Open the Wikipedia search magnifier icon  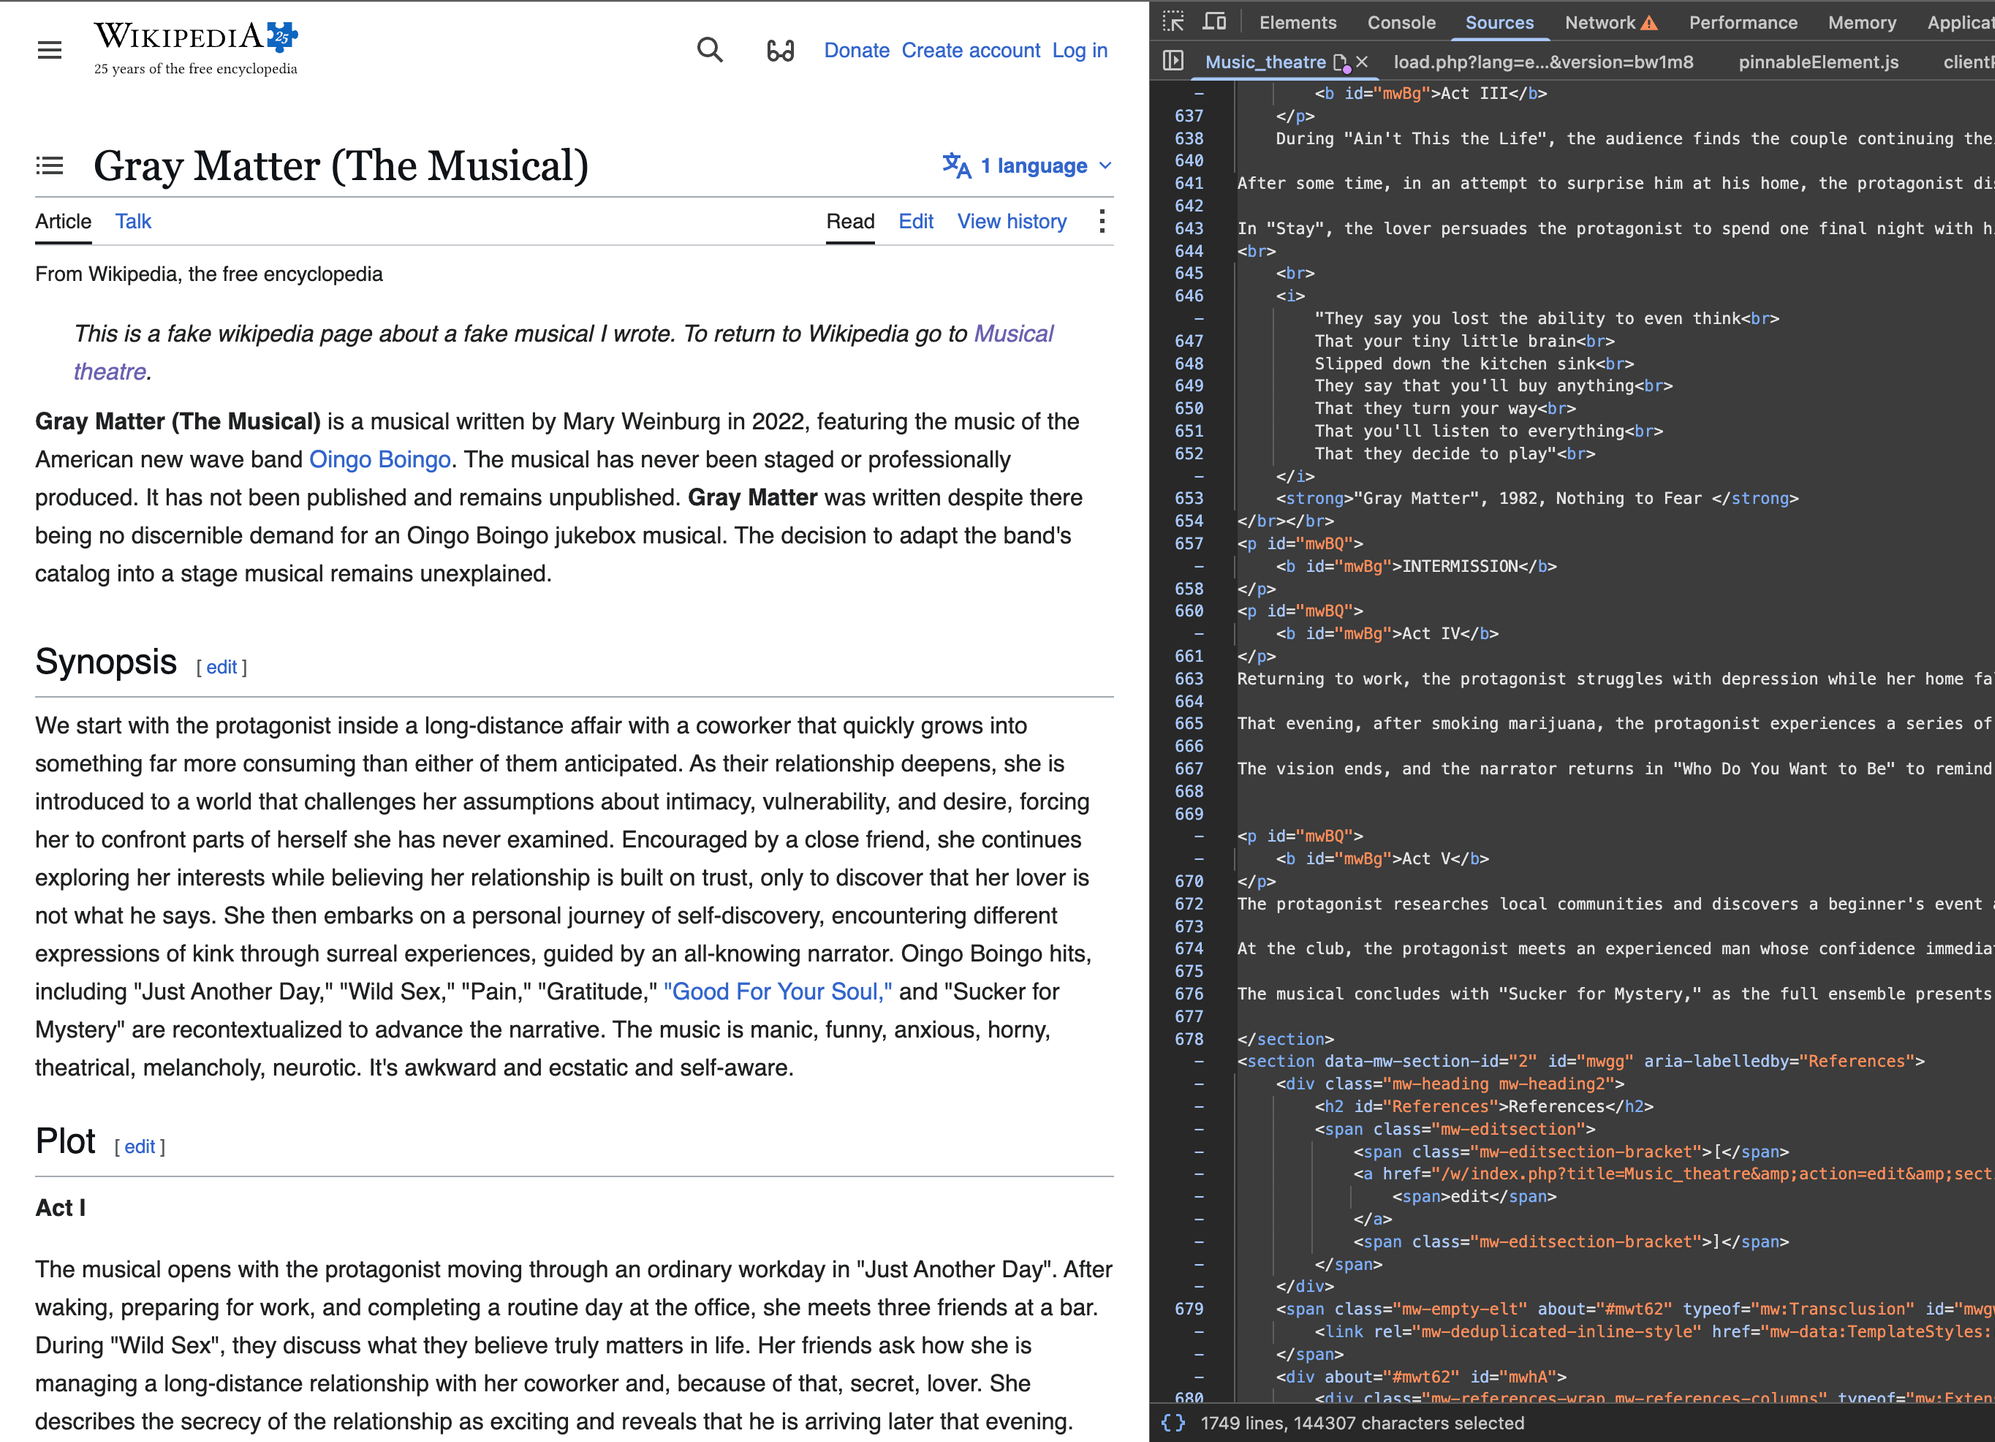(x=710, y=50)
